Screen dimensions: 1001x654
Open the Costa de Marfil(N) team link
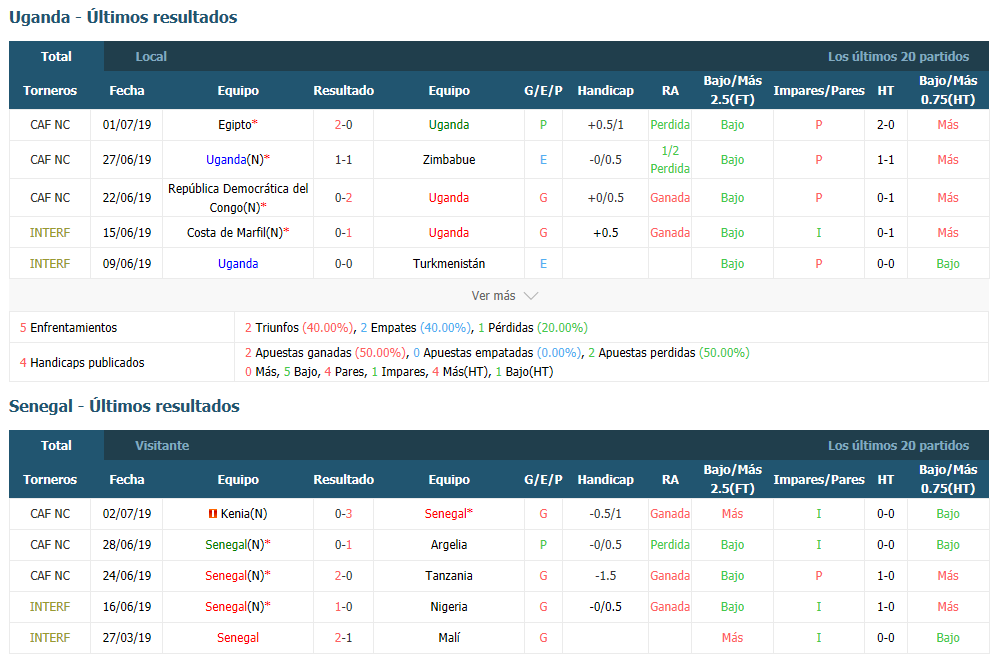235,232
